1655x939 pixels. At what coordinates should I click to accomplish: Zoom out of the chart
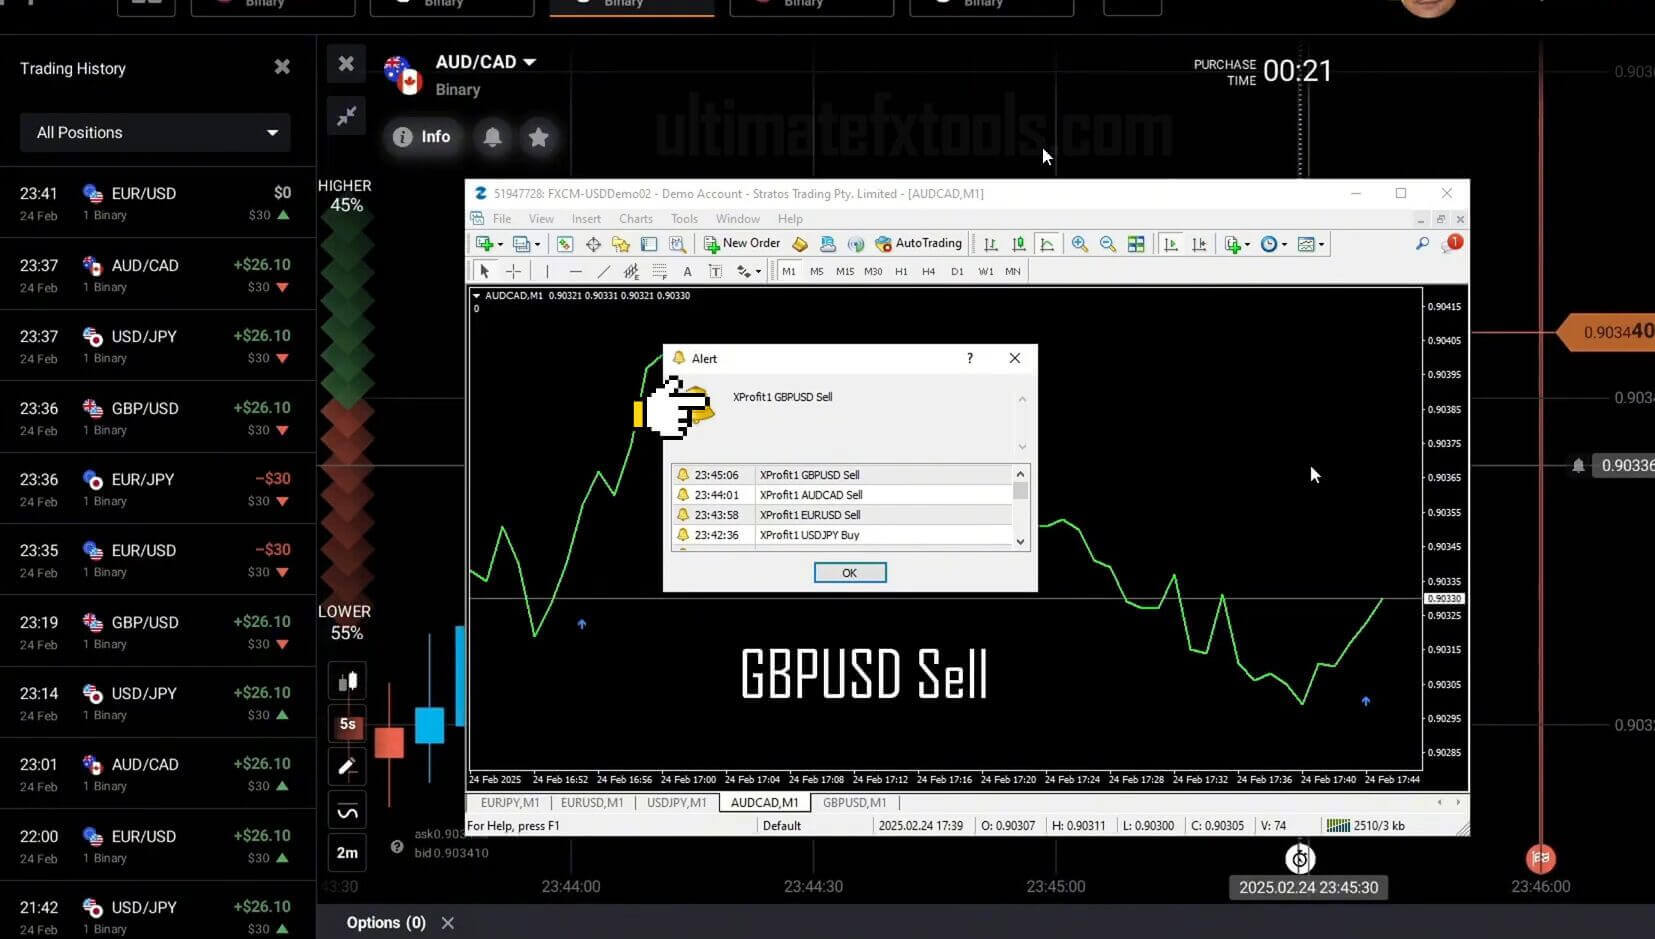tap(1108, 243)
